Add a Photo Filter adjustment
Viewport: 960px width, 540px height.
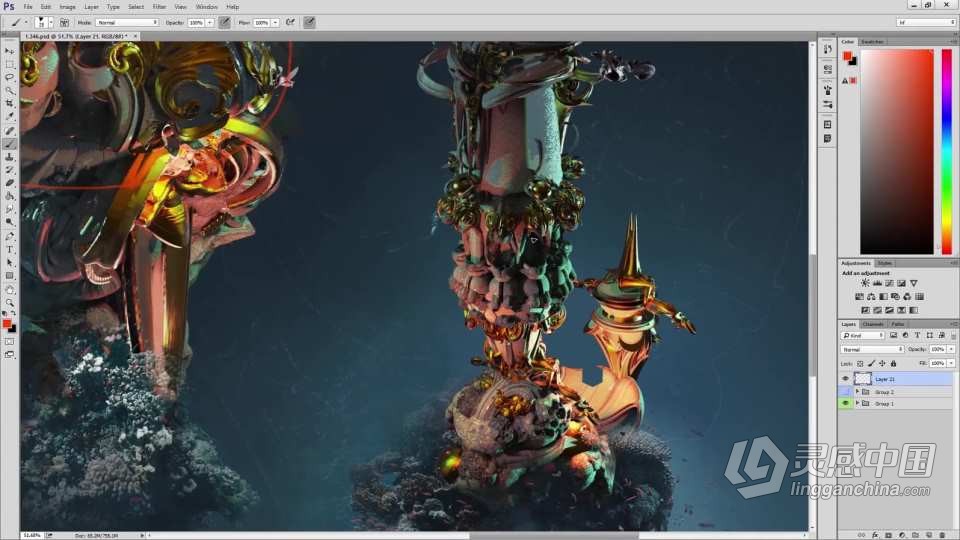pyautogui.click(x=895, y=296)
